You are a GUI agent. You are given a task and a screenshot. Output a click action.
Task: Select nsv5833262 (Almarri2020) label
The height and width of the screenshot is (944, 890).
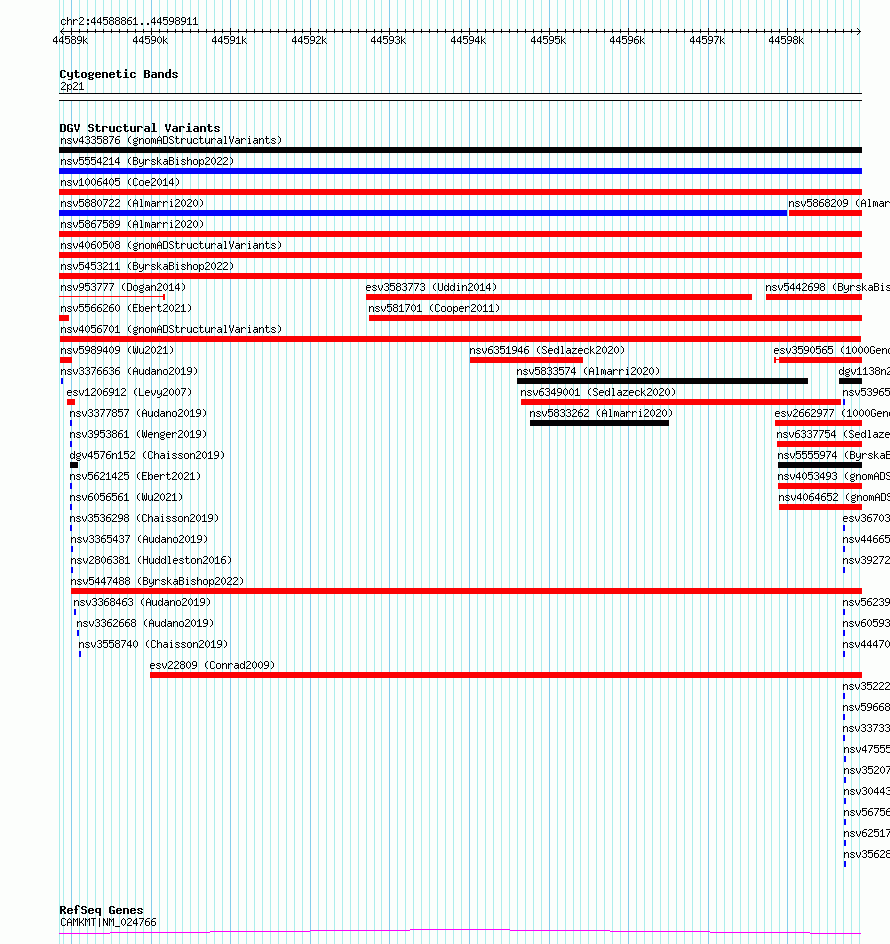coord(601,414)
